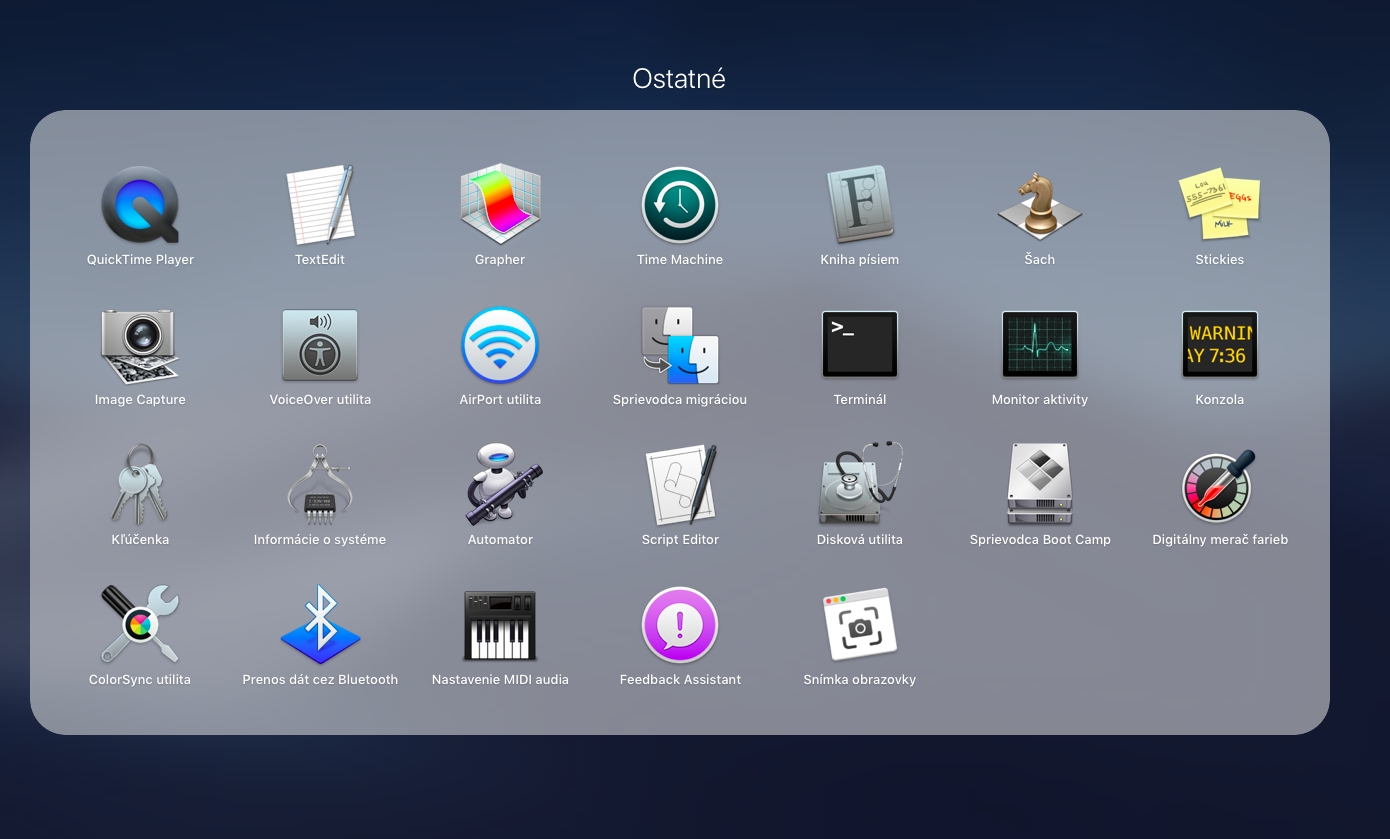Open Monitor aktivity
Screen dimensions: 1390x839
[x=1040, y=345]
